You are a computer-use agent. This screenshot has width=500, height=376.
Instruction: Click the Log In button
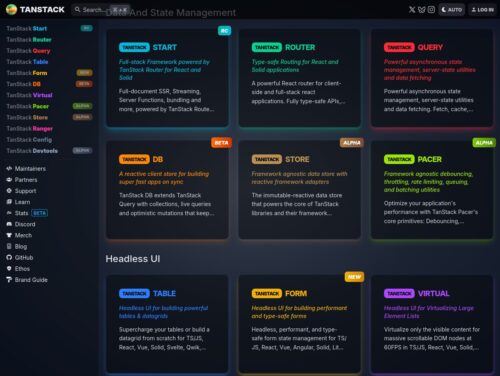(x=482, y=10)
